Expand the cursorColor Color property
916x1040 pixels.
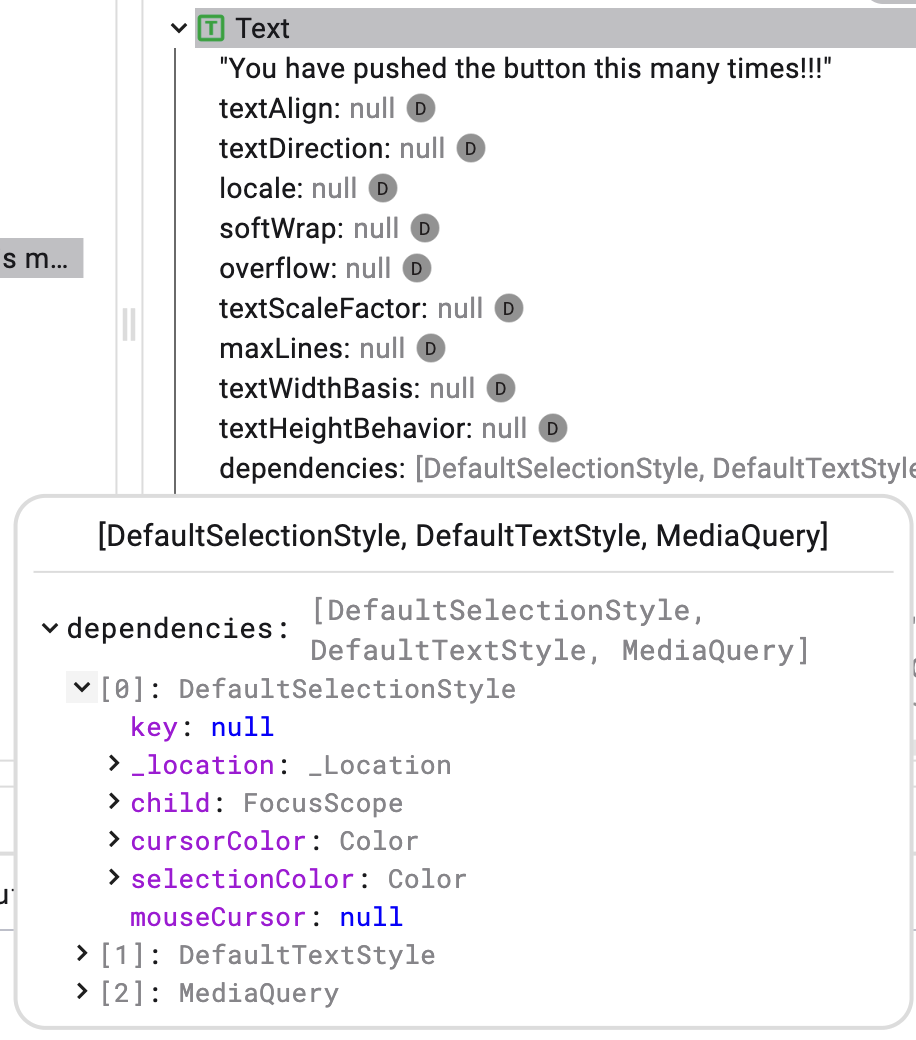click(x=113, y=841)
